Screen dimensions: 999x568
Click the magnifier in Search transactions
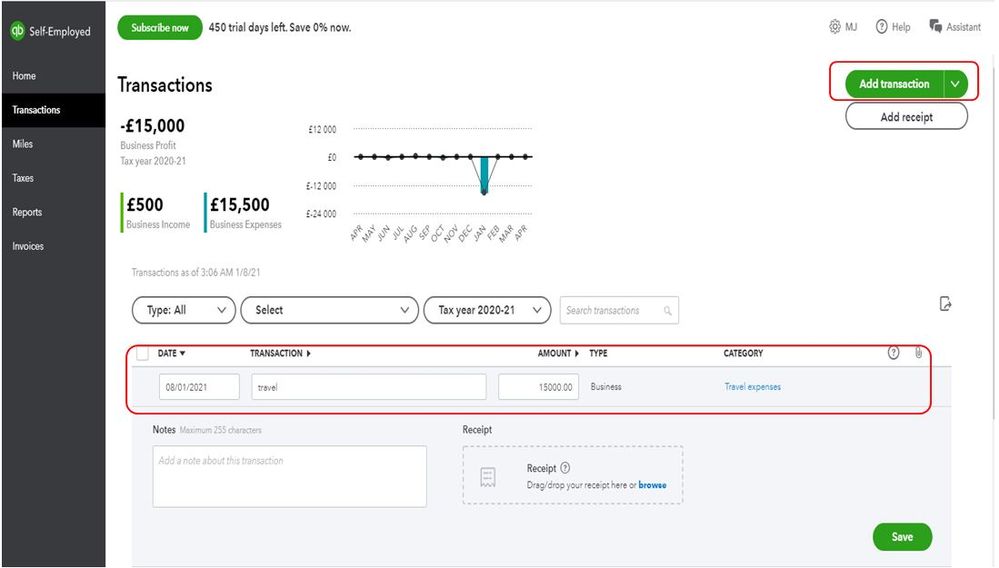pos(668,311)
